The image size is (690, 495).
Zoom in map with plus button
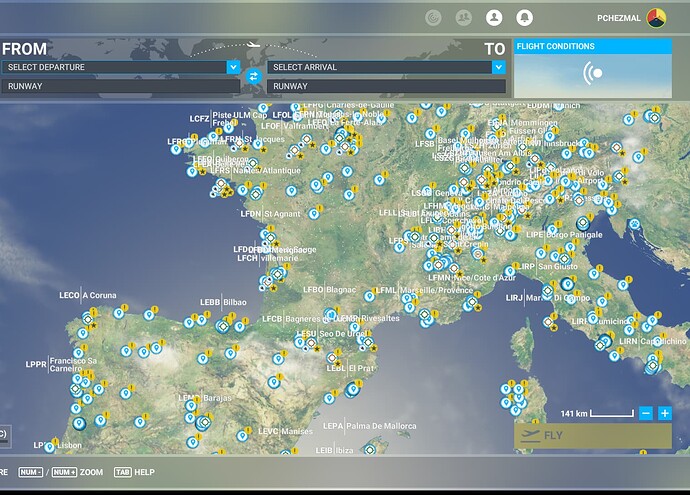[665, 413]
